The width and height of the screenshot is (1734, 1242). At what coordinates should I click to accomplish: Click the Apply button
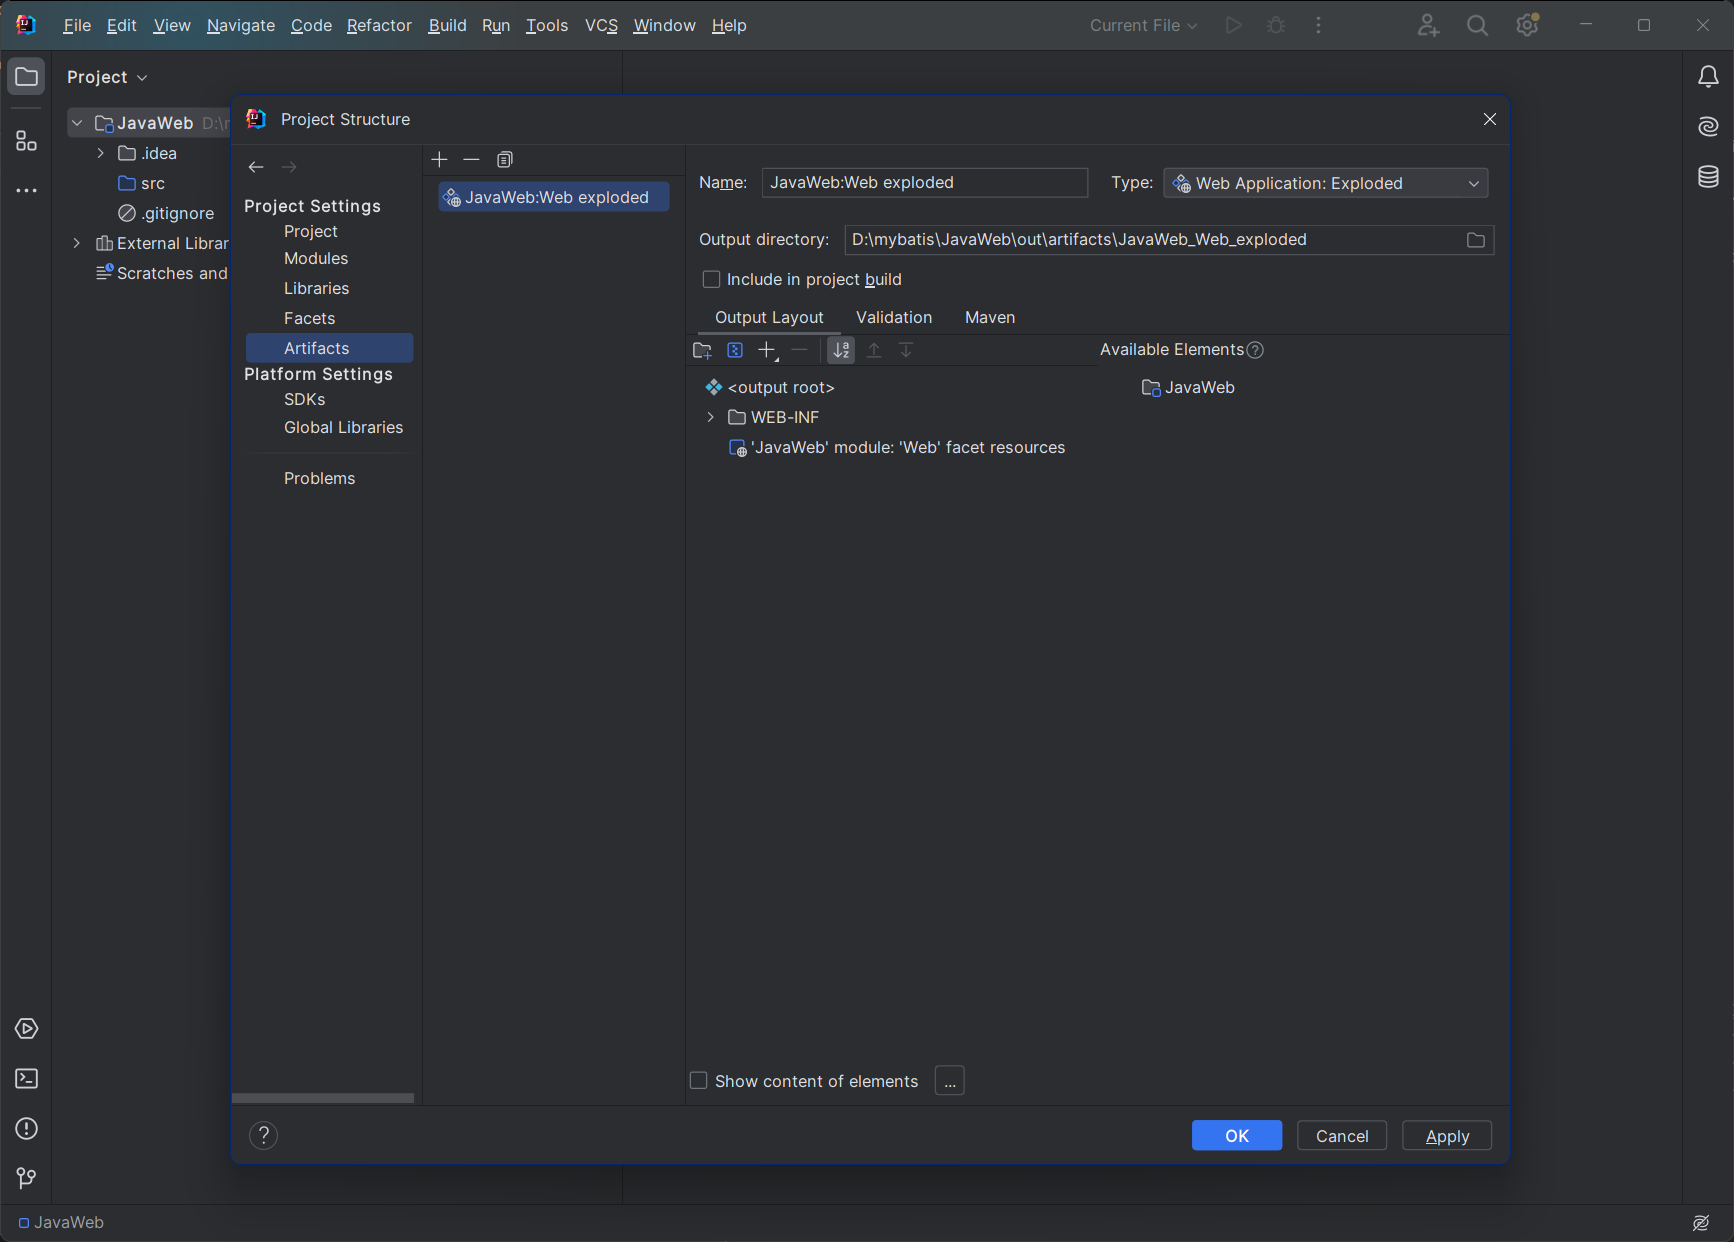click(1446, 1136)
